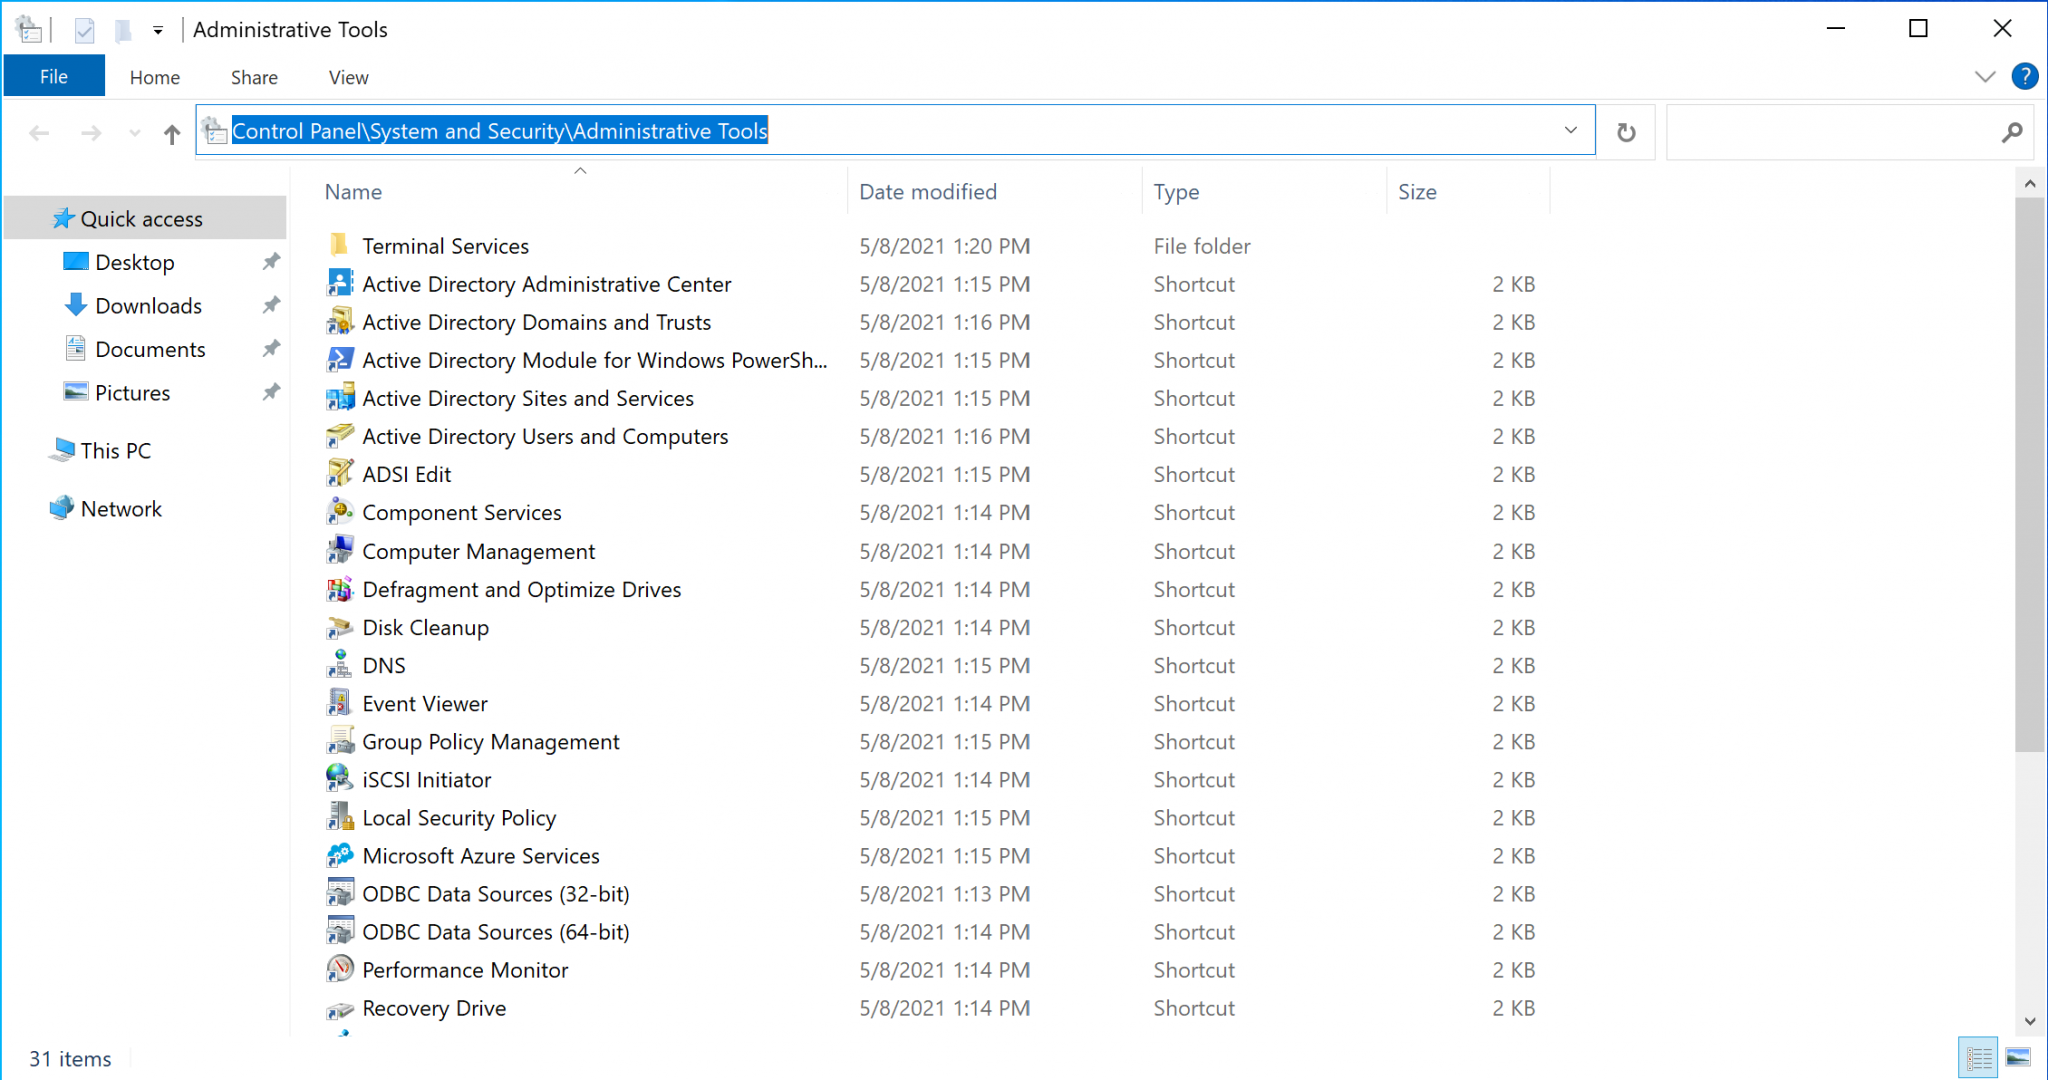Click the Disk Cleanup icon
Screen dimensions: 2048x1080
(339, 626)
